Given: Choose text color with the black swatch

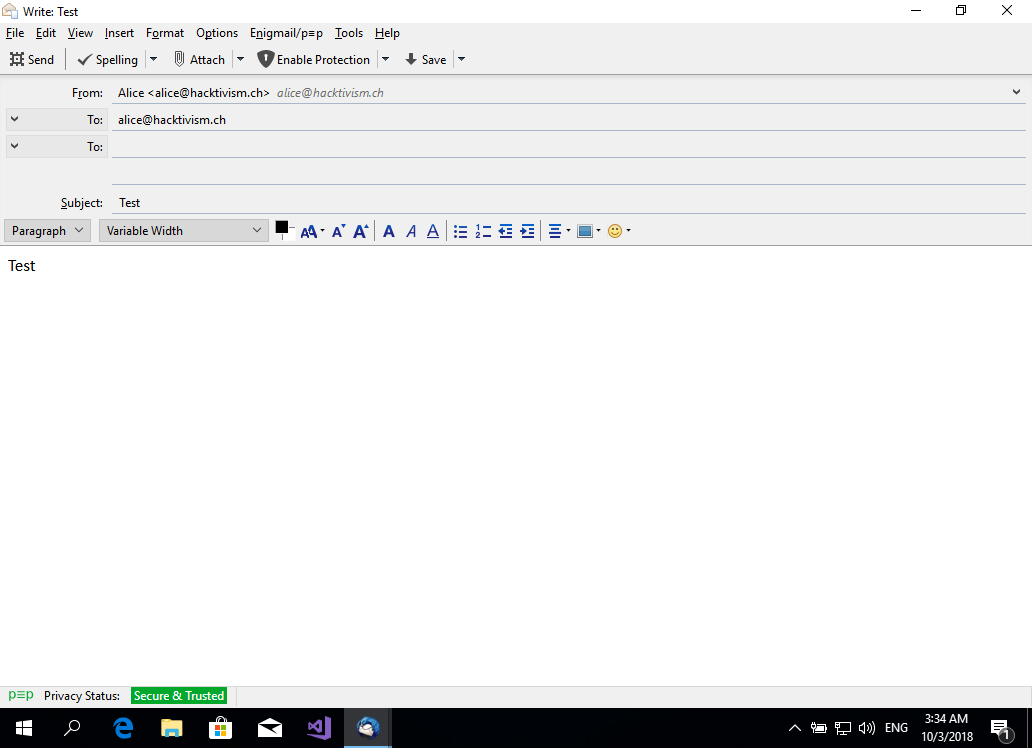Looking at the screenshot, I should pyautogui.click(x=282, y=228).
